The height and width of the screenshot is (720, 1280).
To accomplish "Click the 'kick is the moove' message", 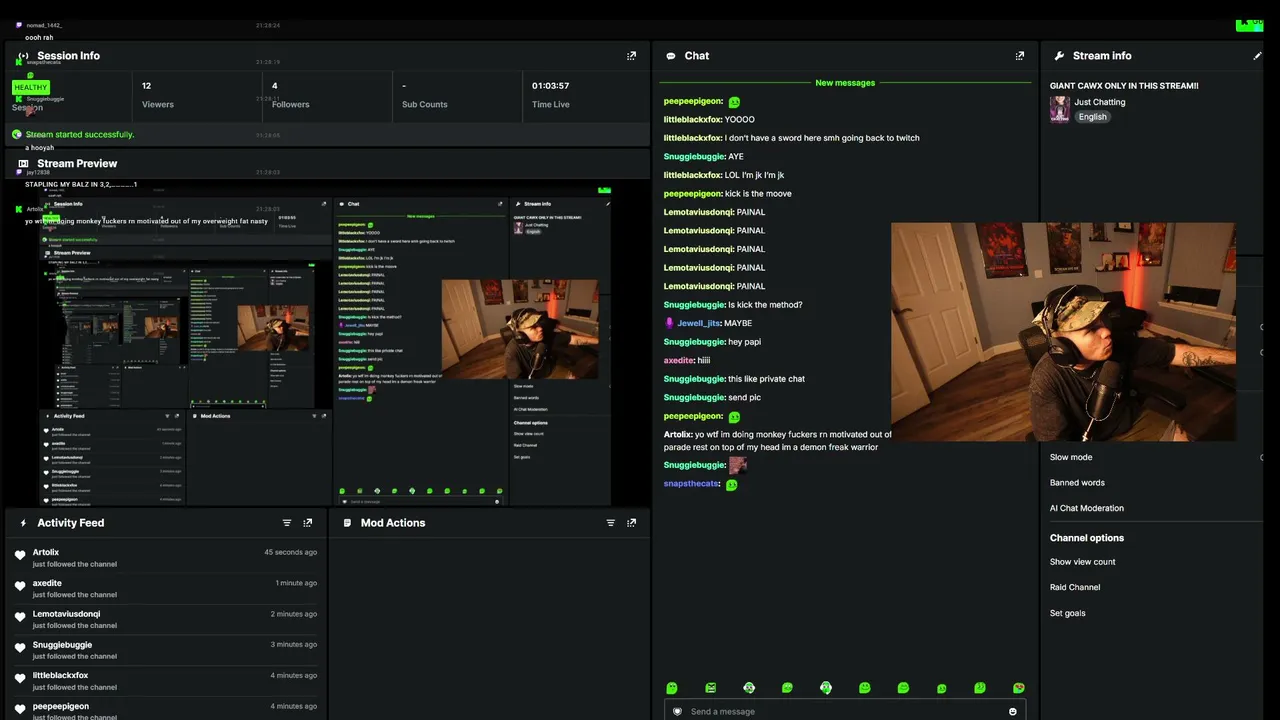I will [758, 194].
